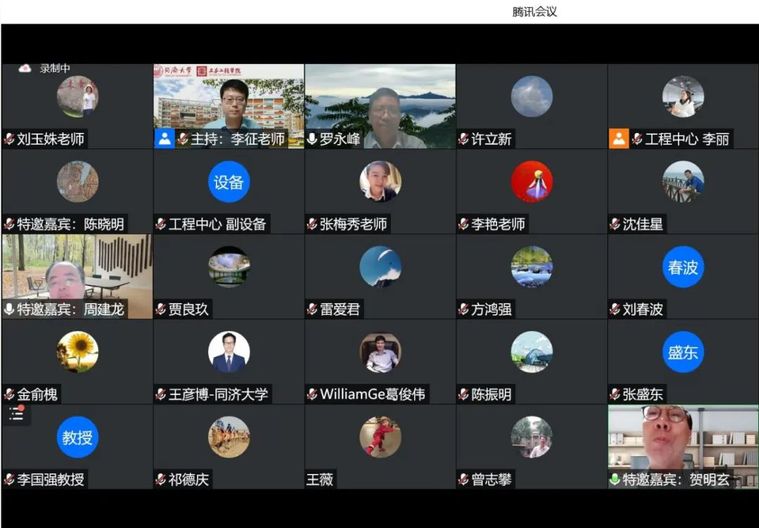Screen dimensions: 759x528
Task: Click the name label 沈佳星
Action: 642,224
